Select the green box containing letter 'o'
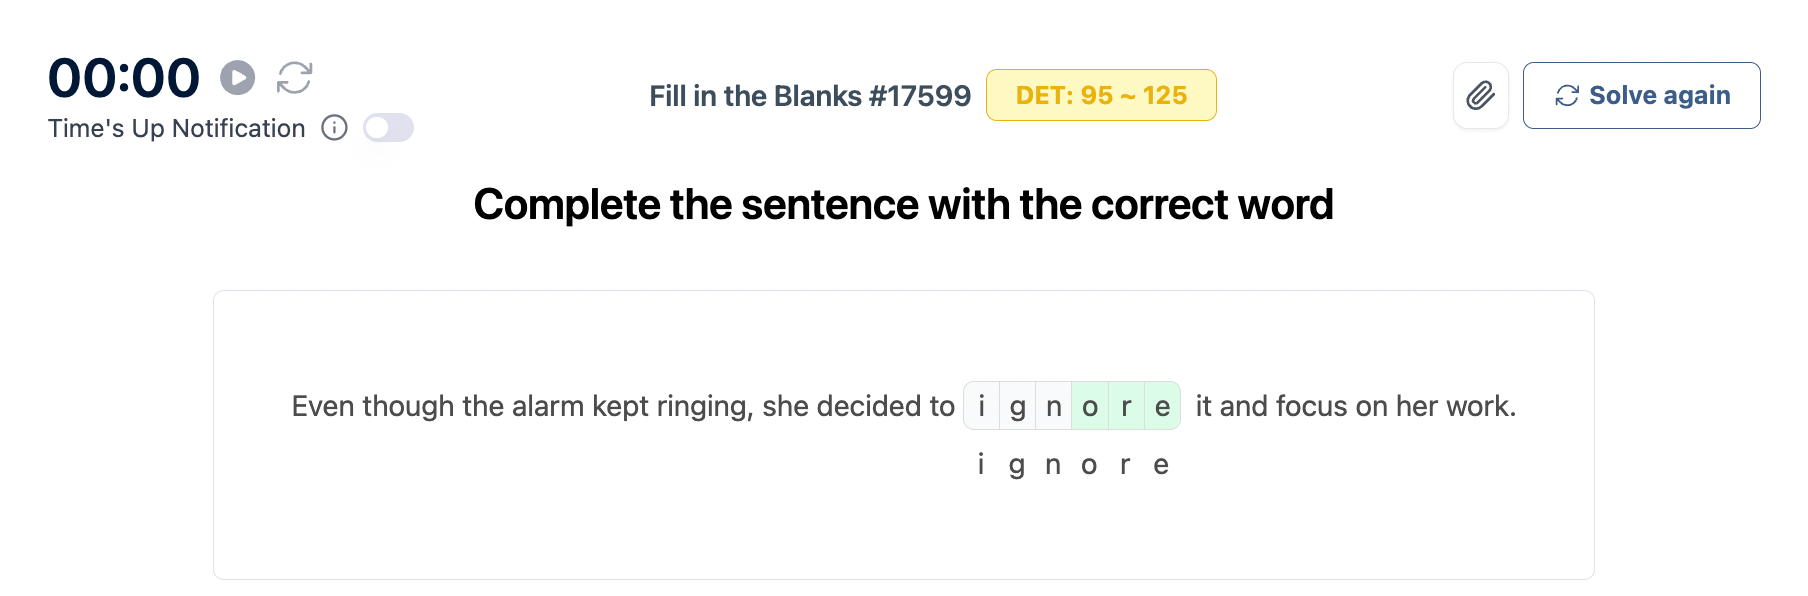 tap(1090, 406)
